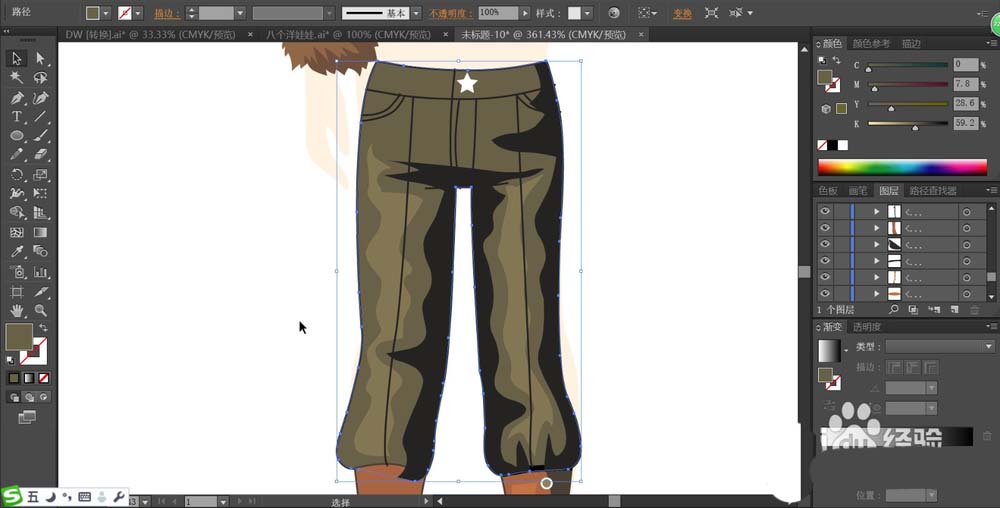Open the opacity 100% arrow flyout

525,13
